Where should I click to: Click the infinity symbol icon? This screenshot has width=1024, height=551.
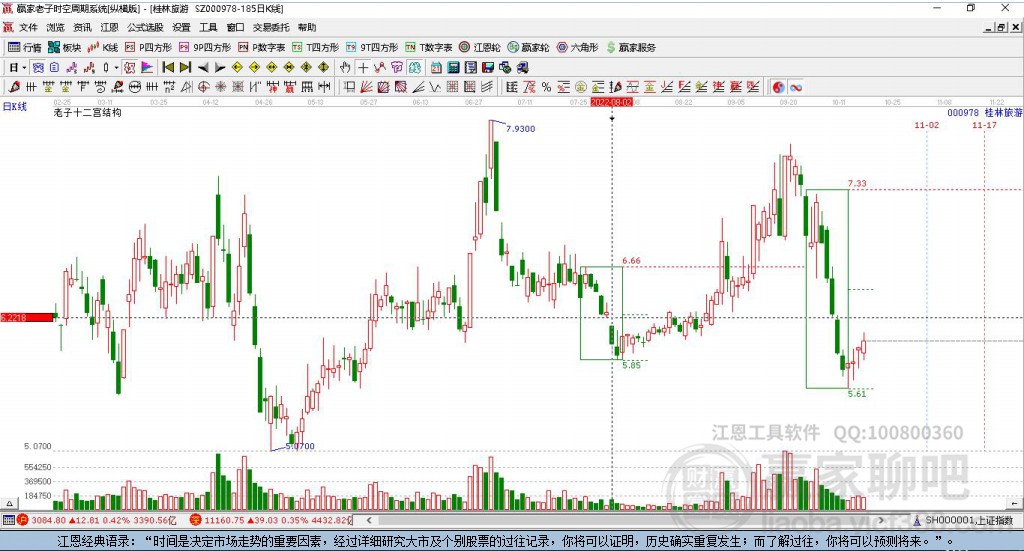tap(796, 87)
